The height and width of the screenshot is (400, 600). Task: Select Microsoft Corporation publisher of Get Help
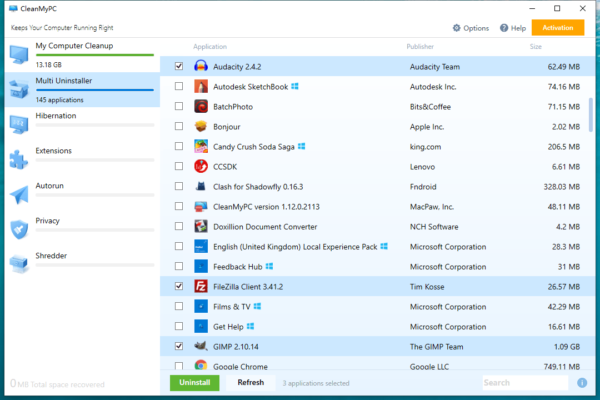tap(448, 327)
